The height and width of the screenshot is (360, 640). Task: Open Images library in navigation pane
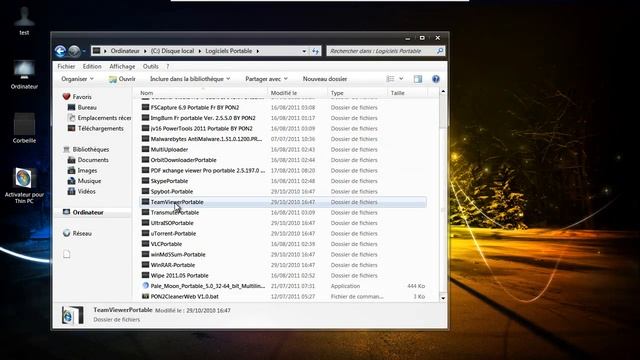point(82,170)
